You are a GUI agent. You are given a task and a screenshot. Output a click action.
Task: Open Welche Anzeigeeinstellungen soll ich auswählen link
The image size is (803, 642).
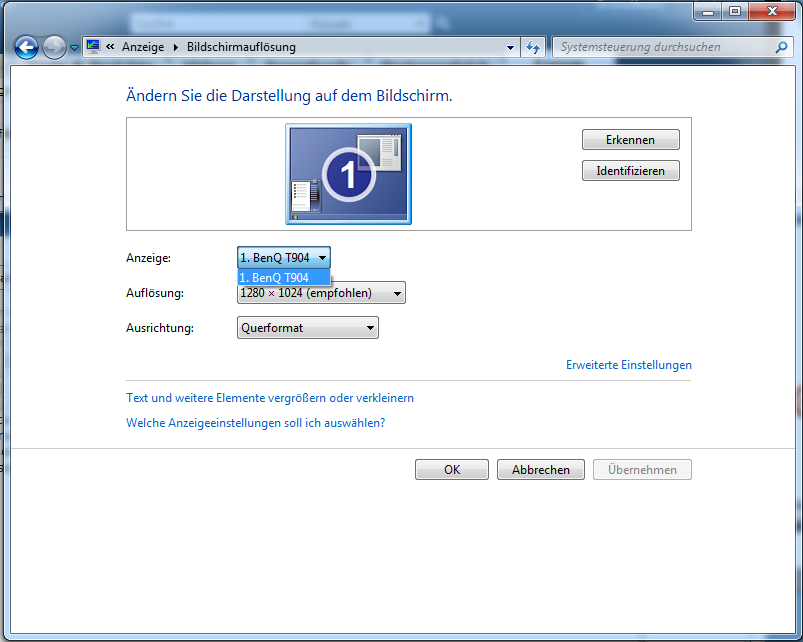click(x=256, y=423)
